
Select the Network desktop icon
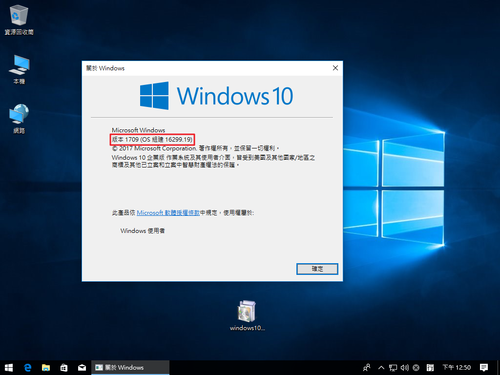point(19,118)
